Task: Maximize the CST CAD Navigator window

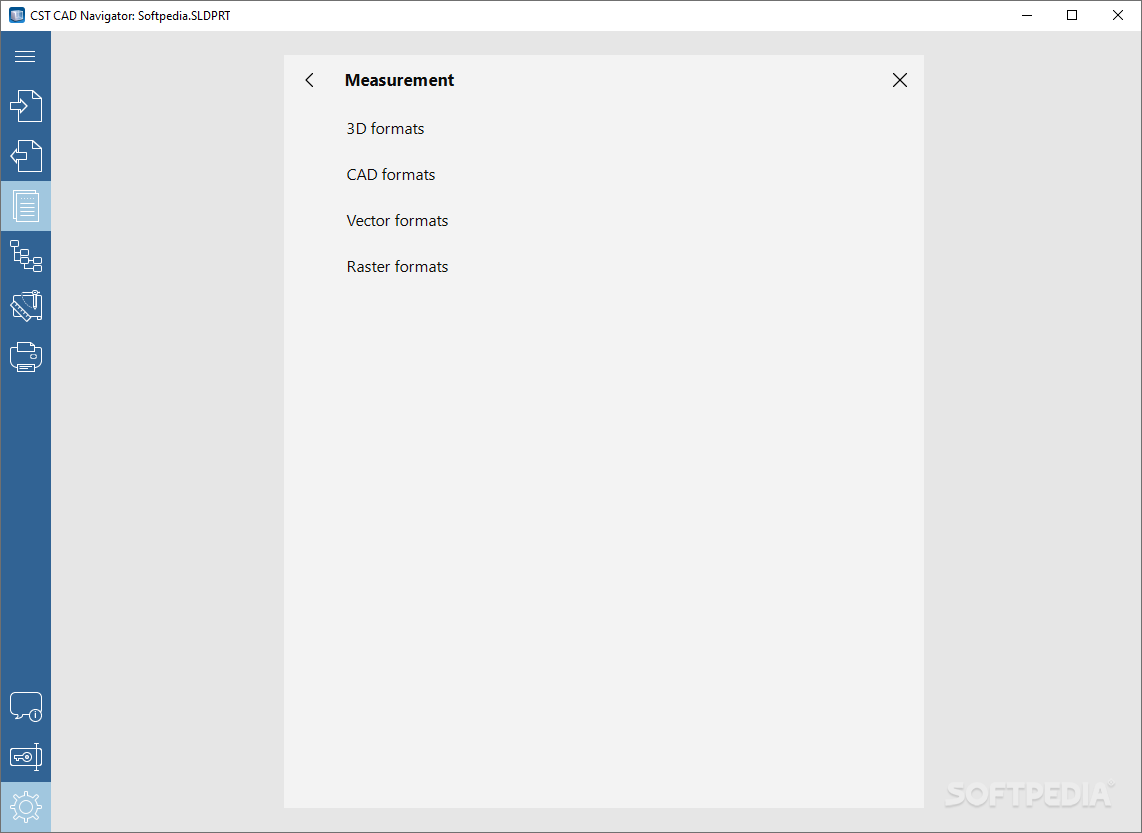Action: (1072, 15)
